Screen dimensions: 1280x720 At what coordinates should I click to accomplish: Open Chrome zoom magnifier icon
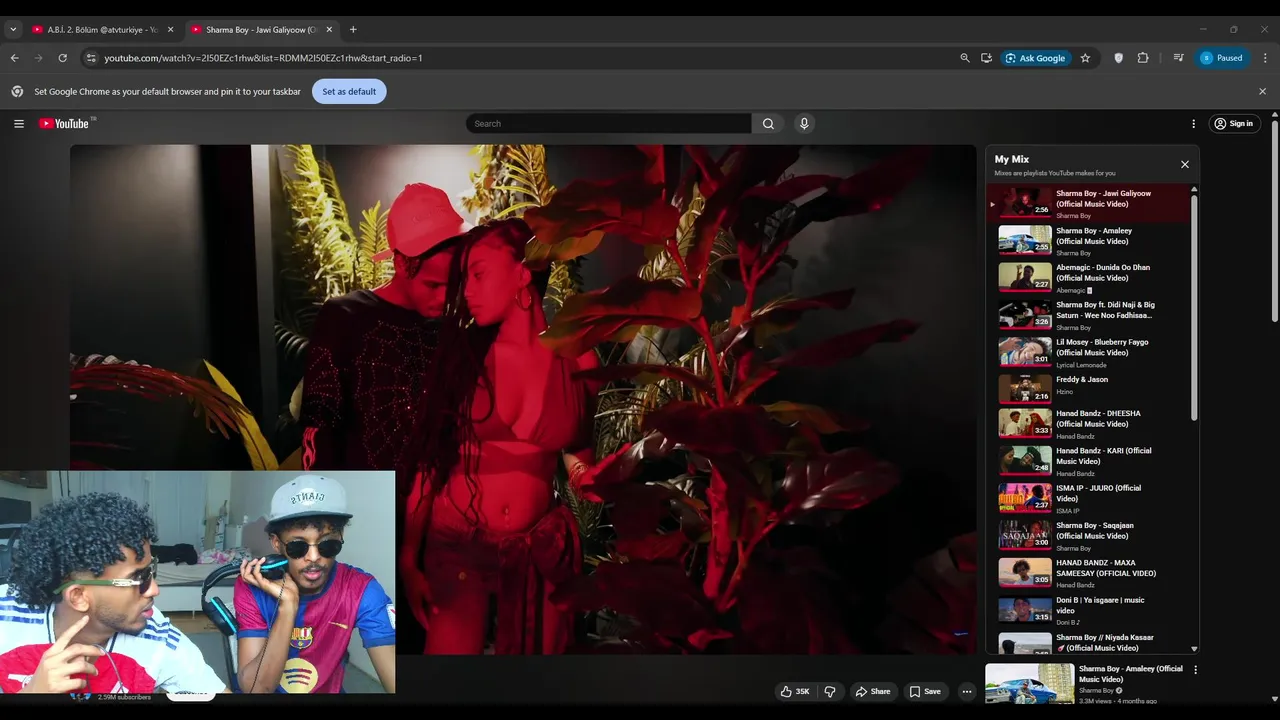point(965,58)
